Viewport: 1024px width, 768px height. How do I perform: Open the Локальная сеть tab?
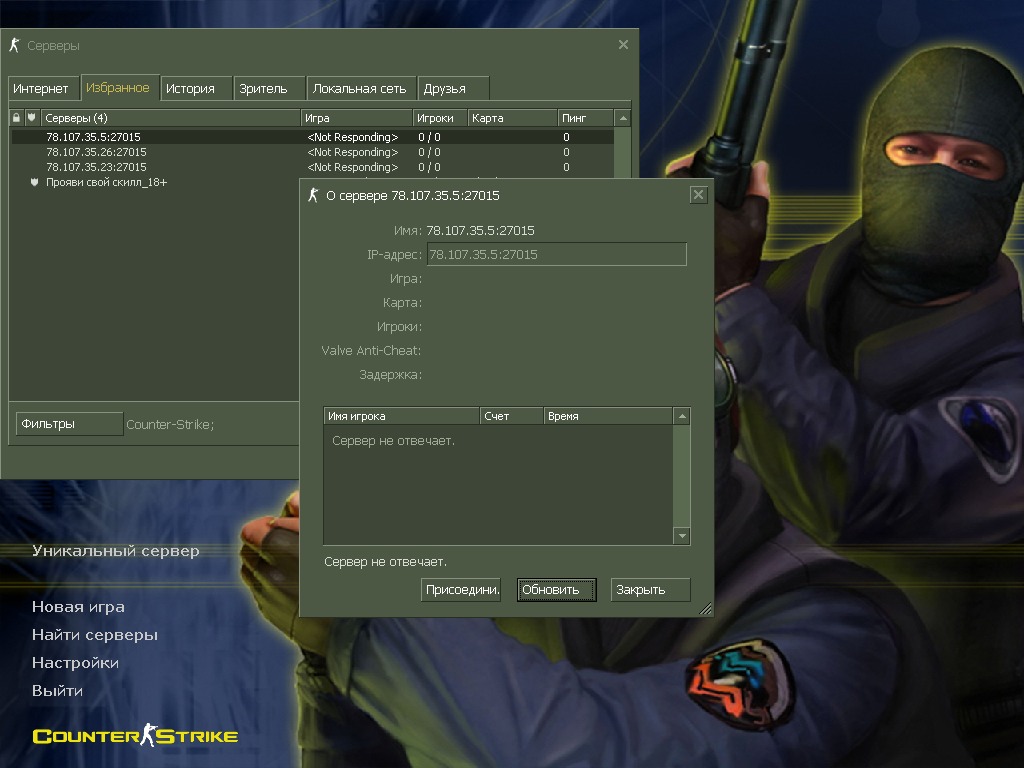click(359, 88)
